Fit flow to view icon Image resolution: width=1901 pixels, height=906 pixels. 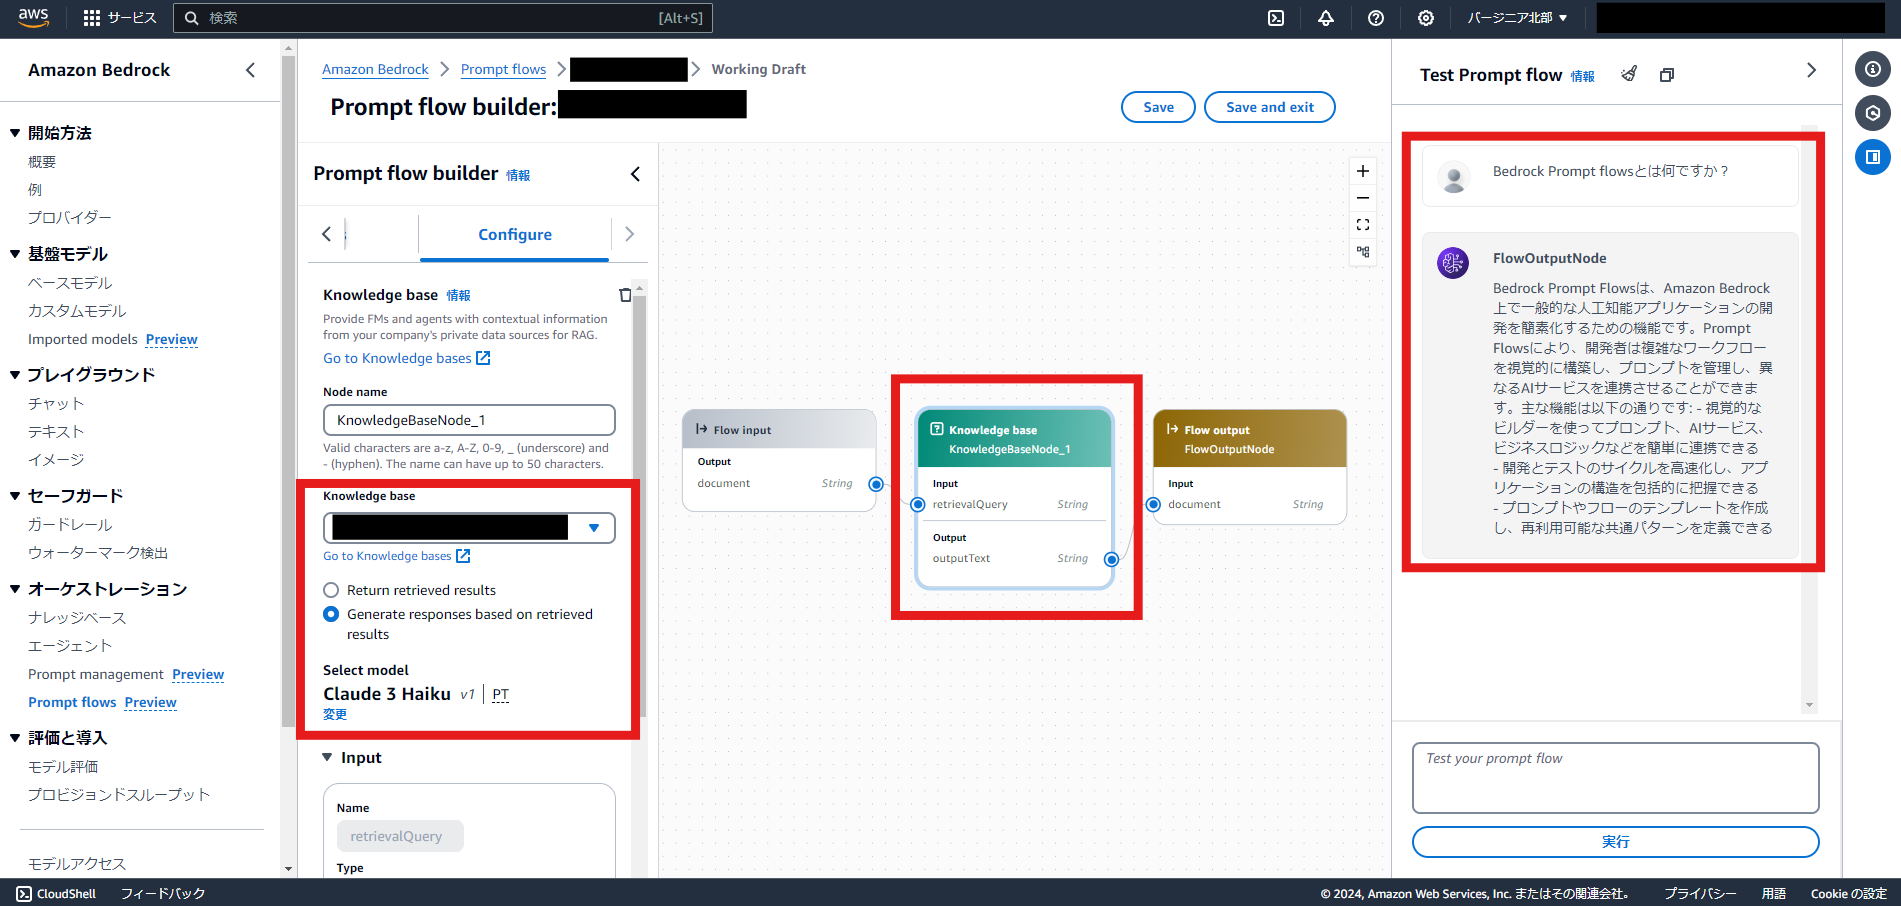[x=1363, y=225]
